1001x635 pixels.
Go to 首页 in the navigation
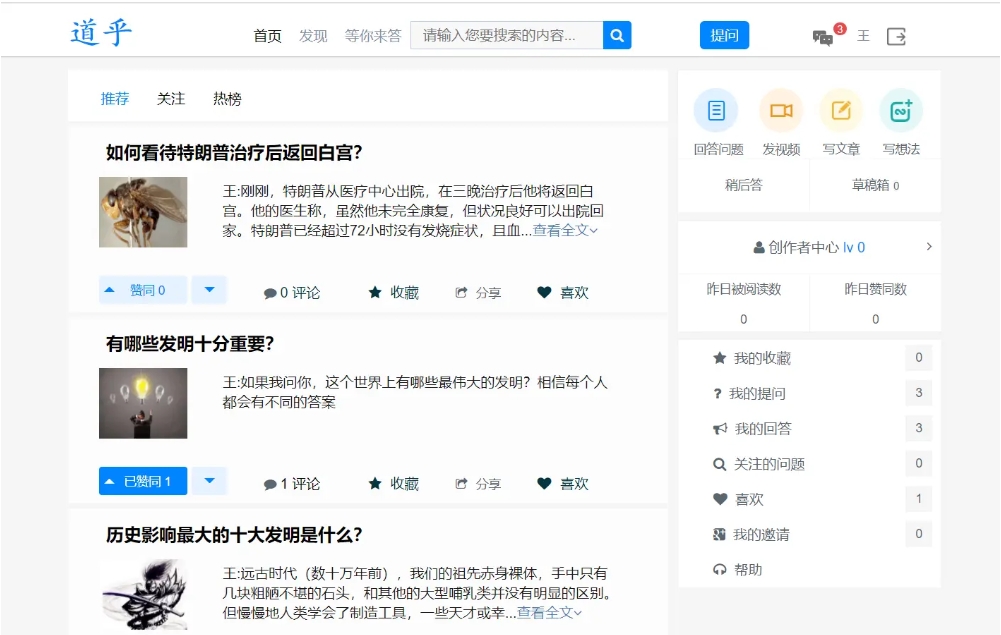click(x=267, y=36)
